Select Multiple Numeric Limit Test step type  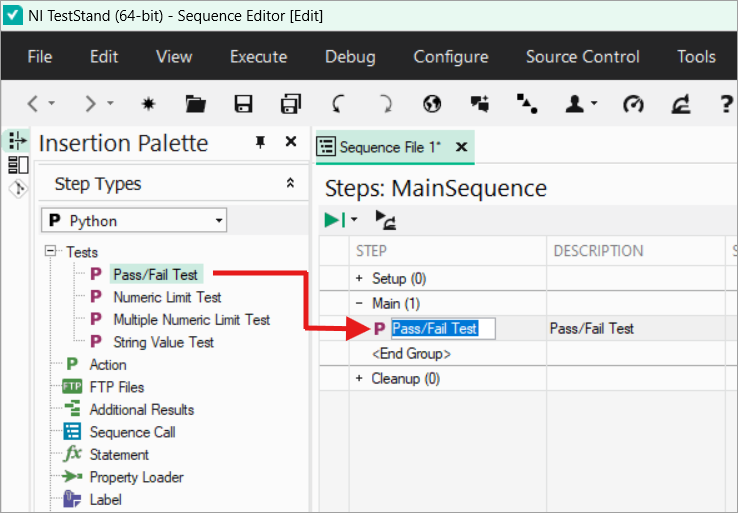click(192, 320)
